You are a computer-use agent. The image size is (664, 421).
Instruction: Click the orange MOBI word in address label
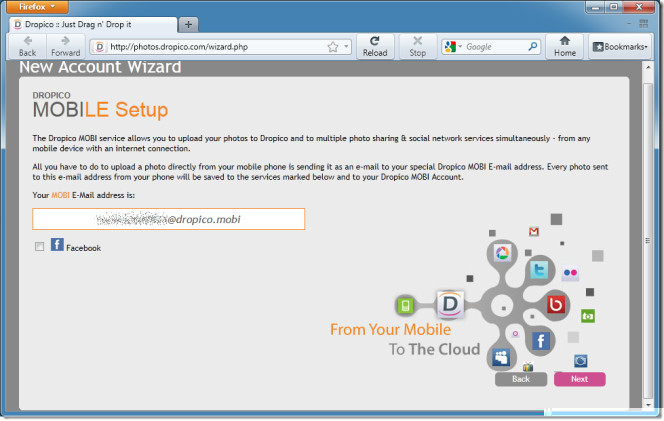(x=60, y=195)
